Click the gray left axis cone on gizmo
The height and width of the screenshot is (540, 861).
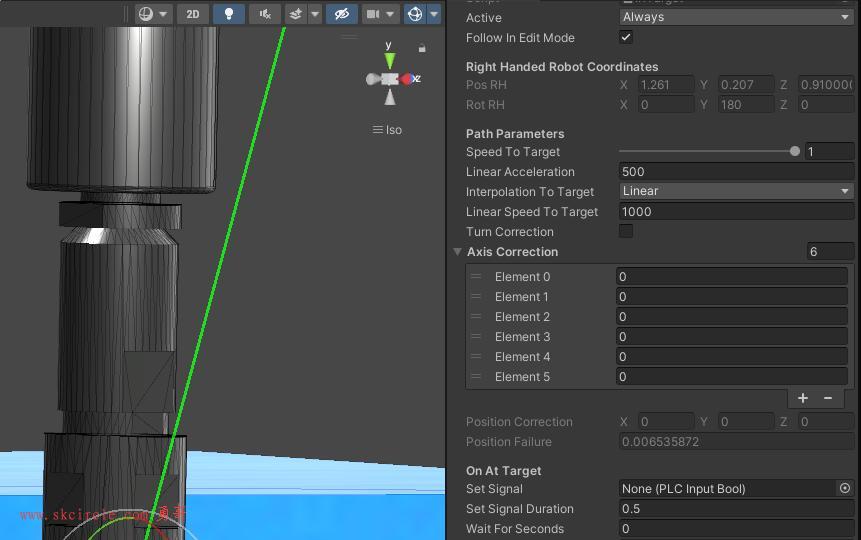(373, 79)
